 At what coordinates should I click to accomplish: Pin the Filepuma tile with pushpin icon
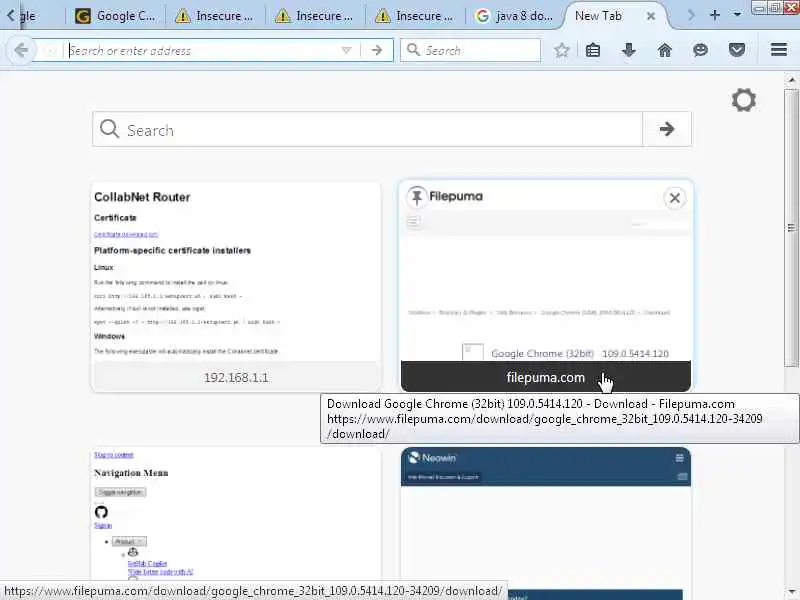click(x=417, y=196)
